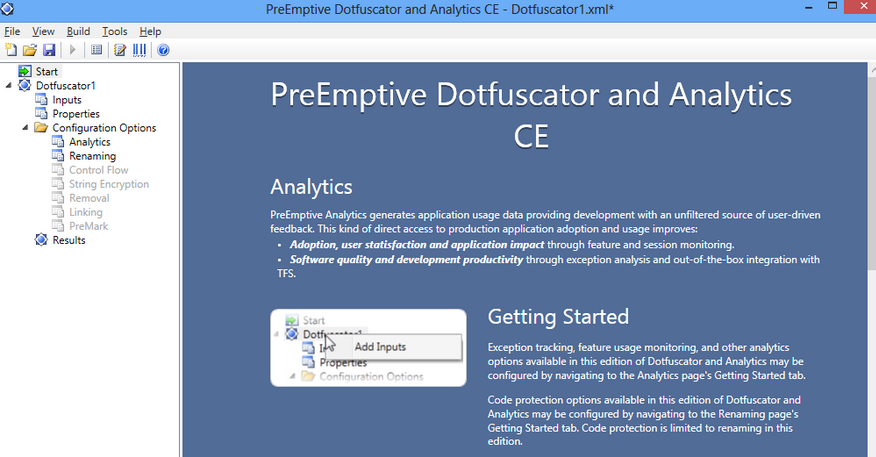Screen dimensions: 876x457
Task: Minimize the Dotfuscator window
Action: [809, 7]
